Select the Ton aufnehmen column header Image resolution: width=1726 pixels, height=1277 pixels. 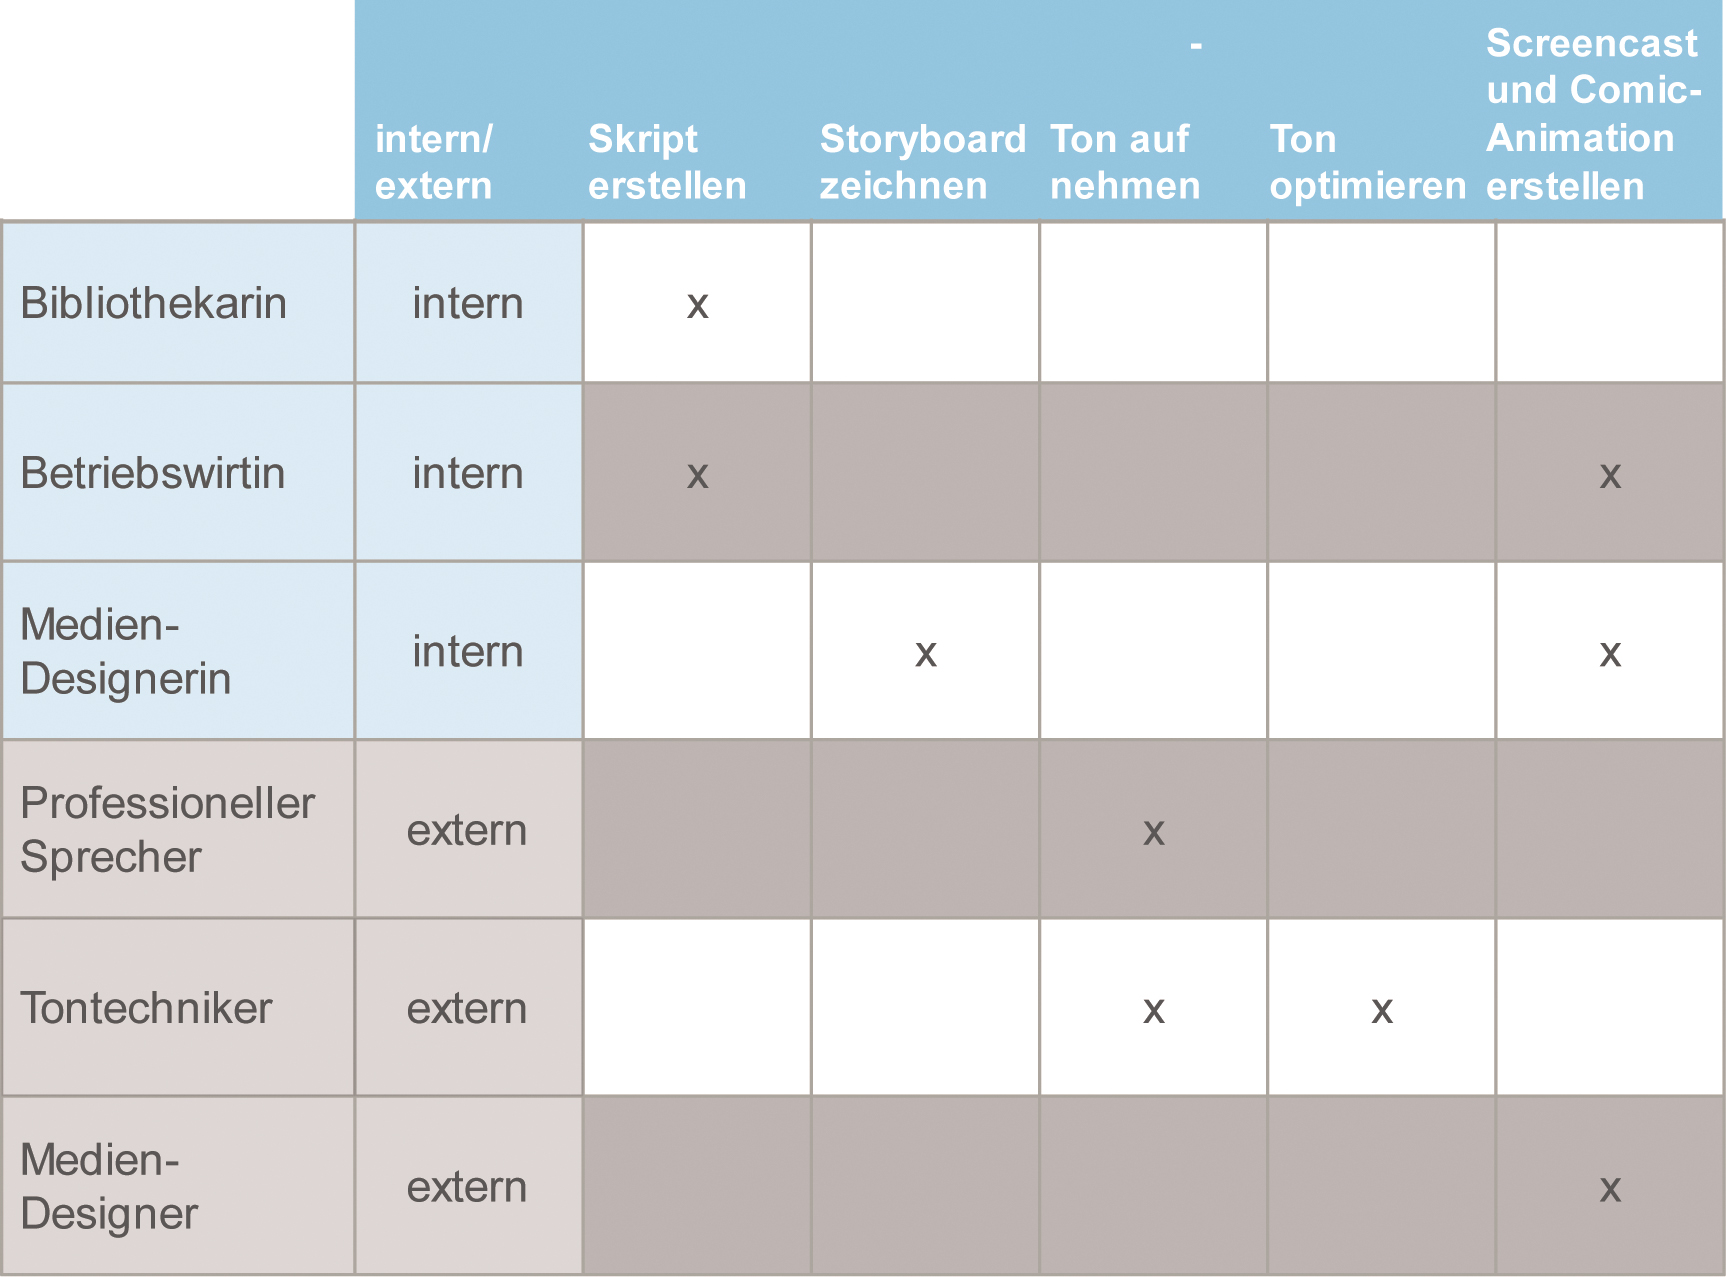click(x=1125, y=162)
